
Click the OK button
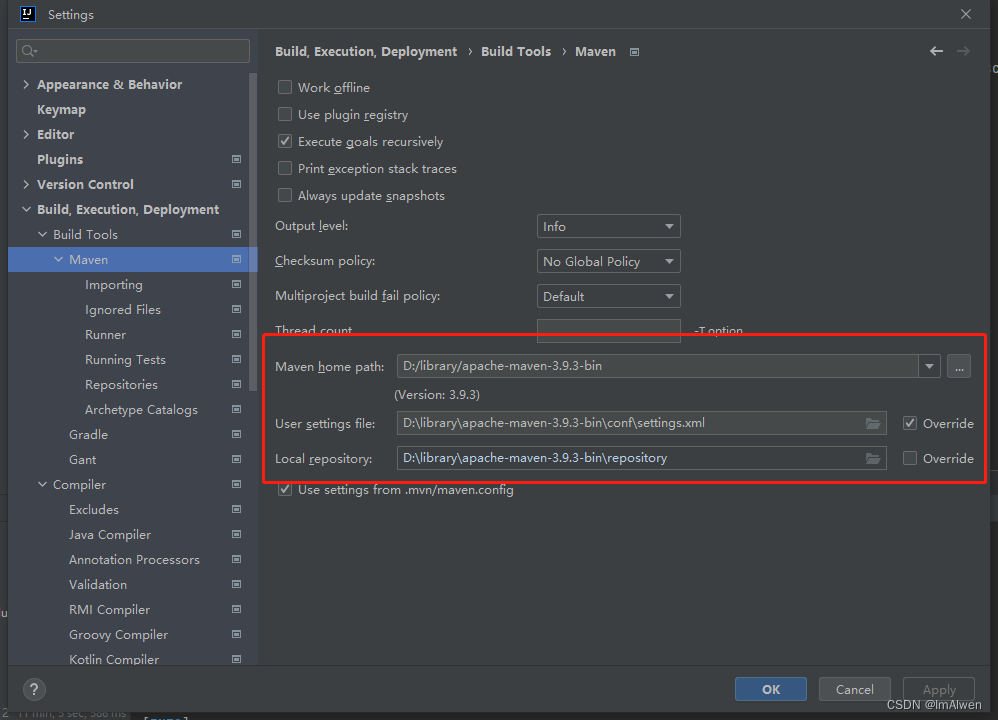click(770, 689)
